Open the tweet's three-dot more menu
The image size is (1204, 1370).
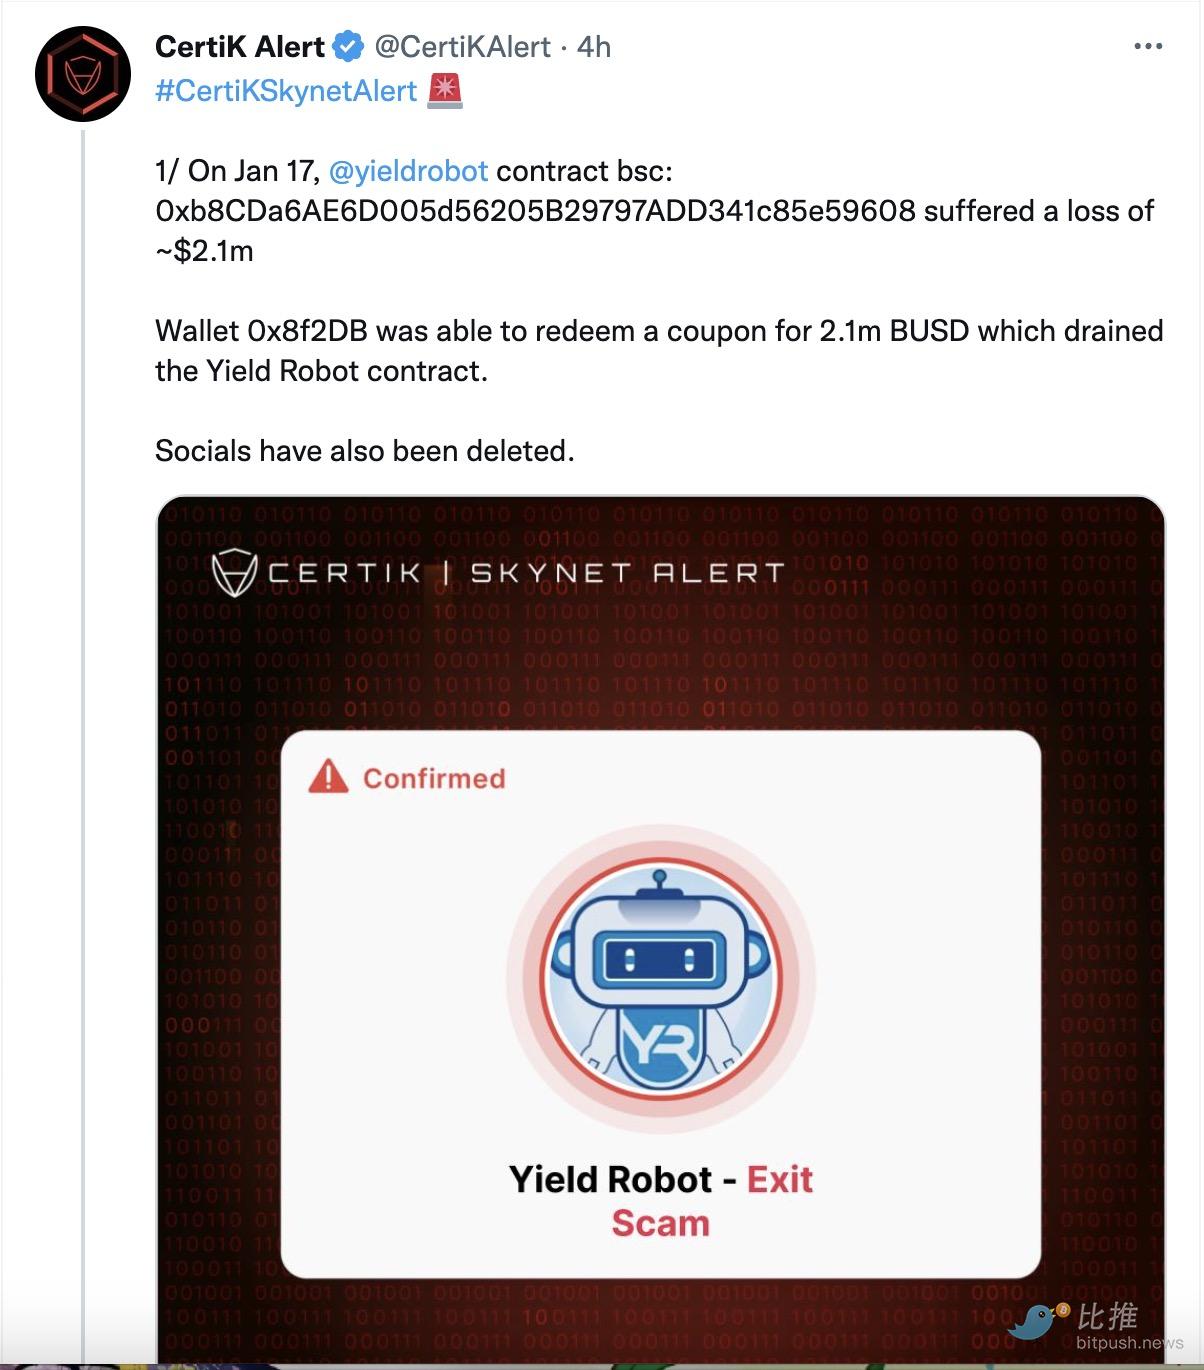(1147, 47)
